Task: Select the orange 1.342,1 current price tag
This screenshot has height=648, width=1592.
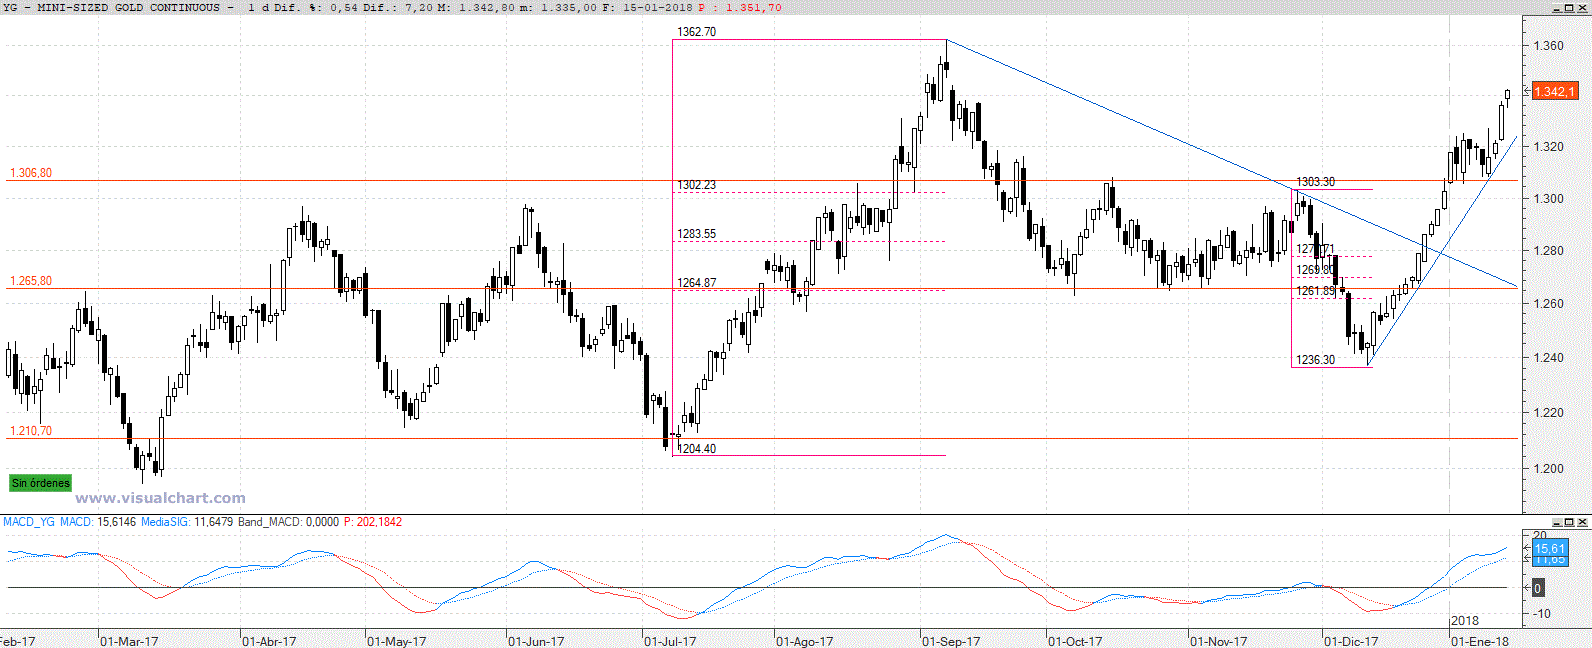Action: click(1554, 92)
